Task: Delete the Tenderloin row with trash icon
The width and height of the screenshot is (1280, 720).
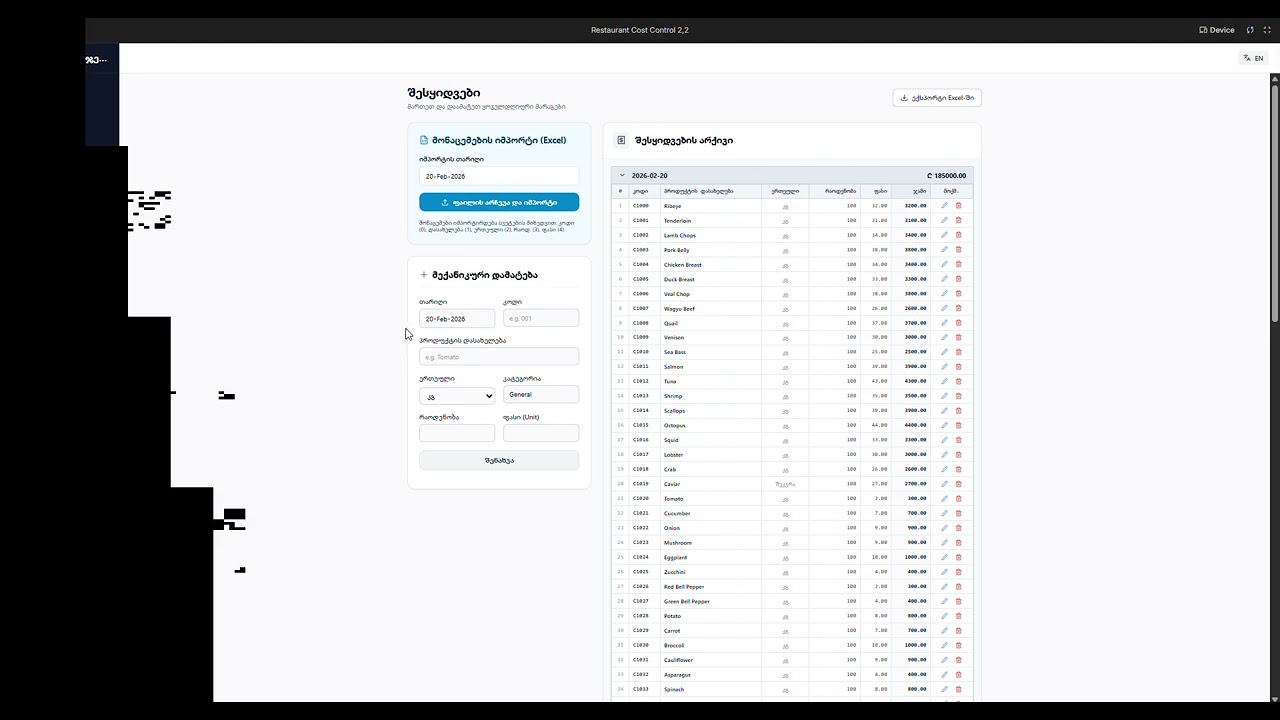Action: pos(958,221)
